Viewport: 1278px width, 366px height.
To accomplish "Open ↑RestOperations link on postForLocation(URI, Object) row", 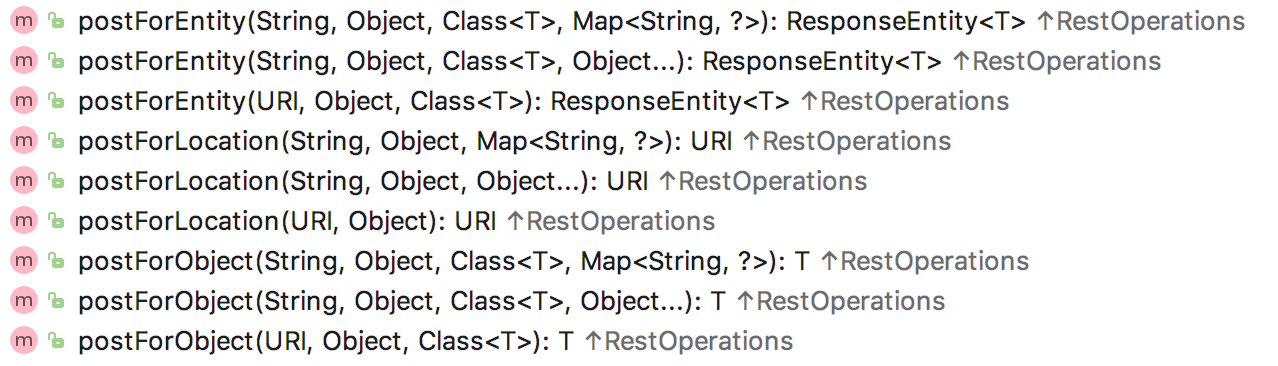I will click(x=611, y=221).
